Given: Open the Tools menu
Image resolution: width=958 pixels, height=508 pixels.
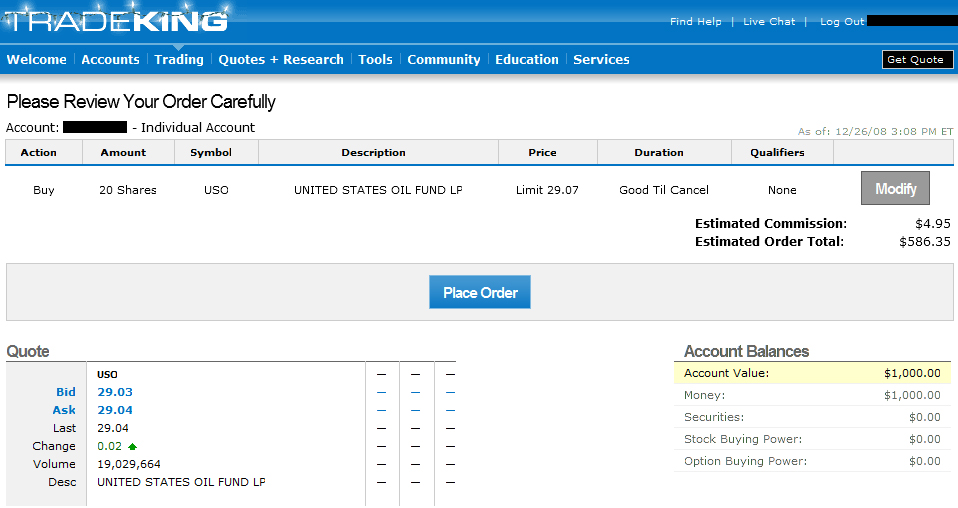Looking at the screenshot, I should [x=375, y=59].
